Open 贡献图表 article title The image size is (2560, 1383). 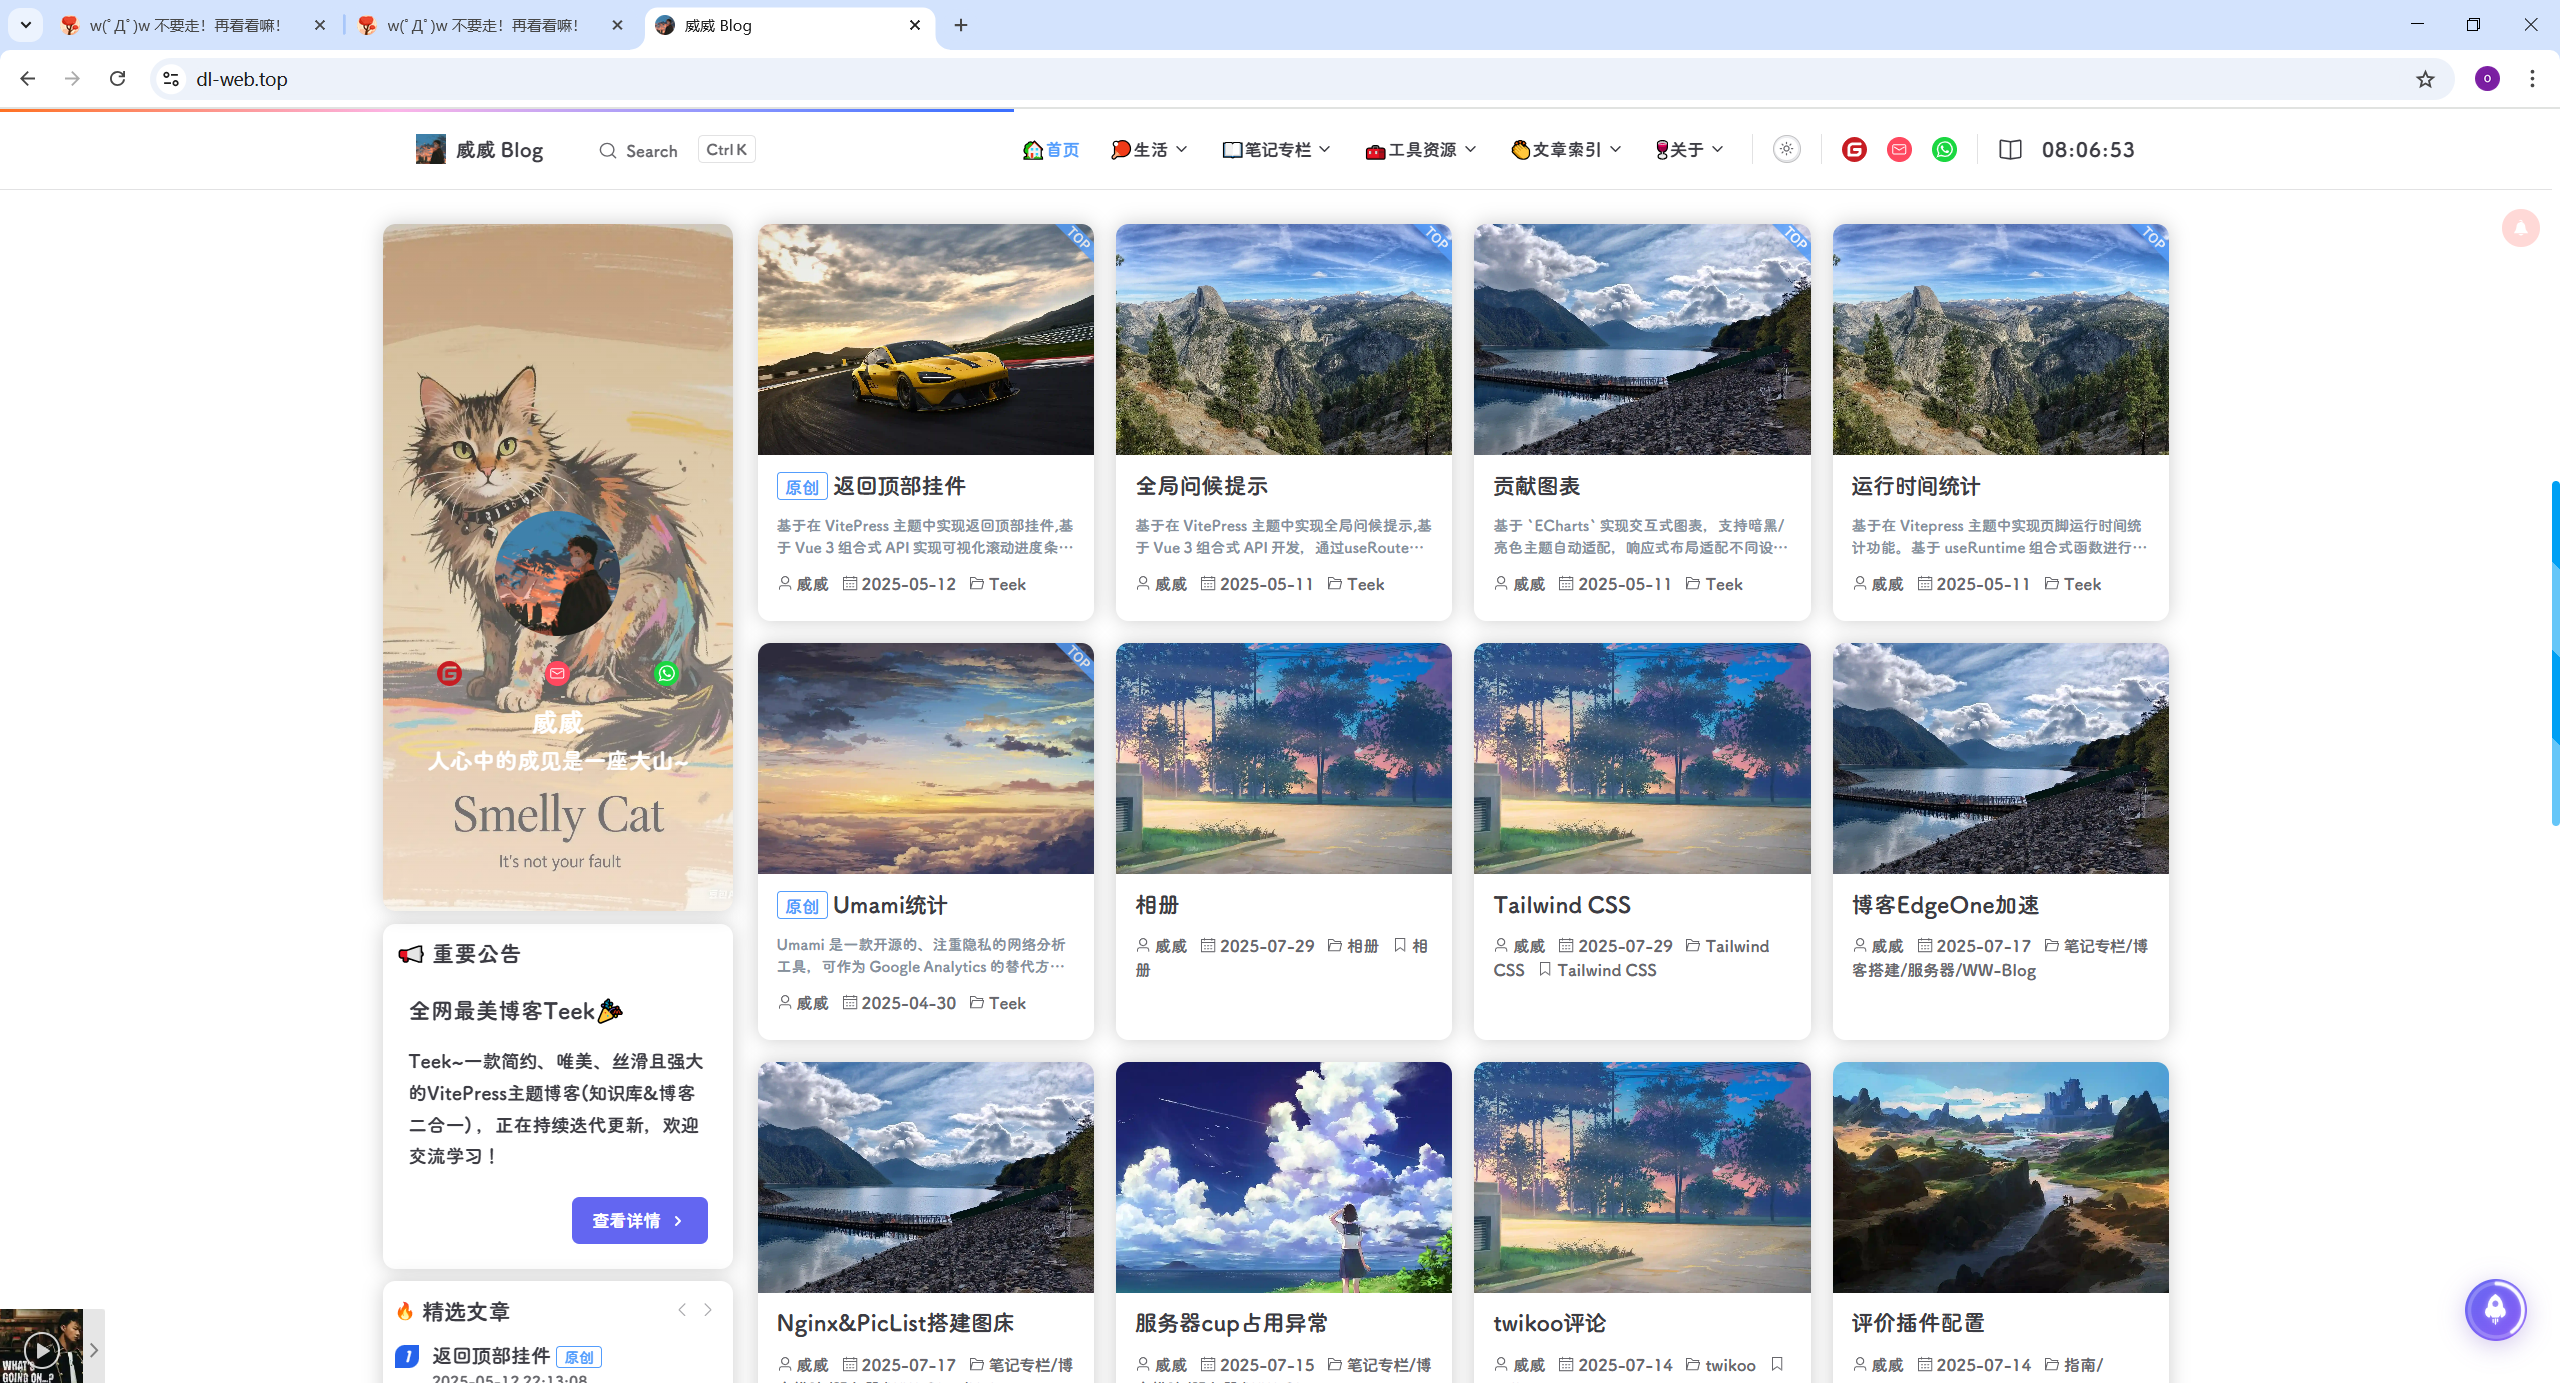point(1536,486)
